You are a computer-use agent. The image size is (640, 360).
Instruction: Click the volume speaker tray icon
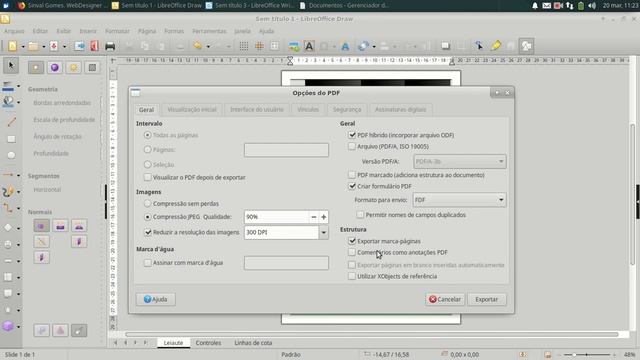tap(592, 6)
